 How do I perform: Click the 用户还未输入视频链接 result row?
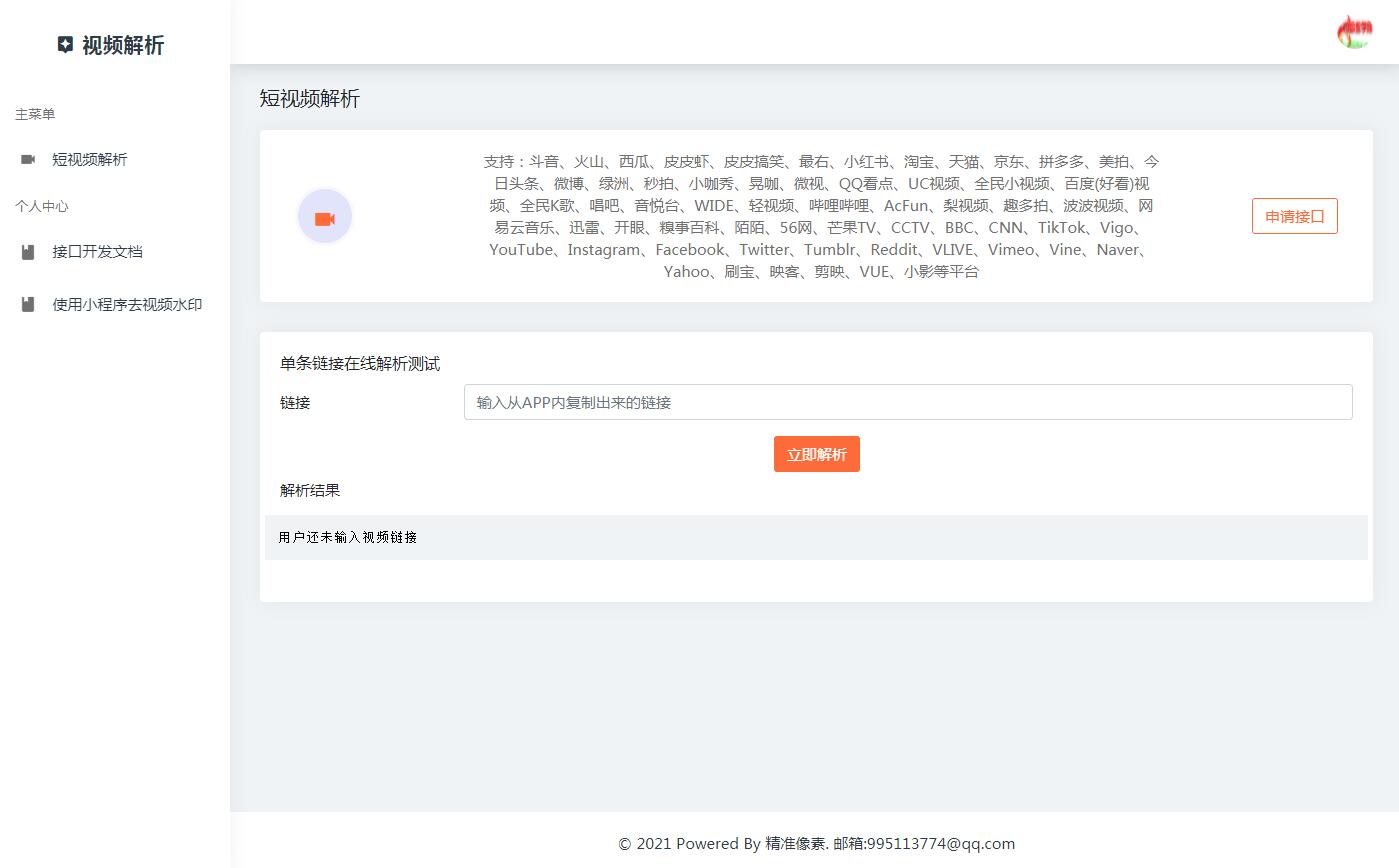pyautogui.click(x=349, y=537)
